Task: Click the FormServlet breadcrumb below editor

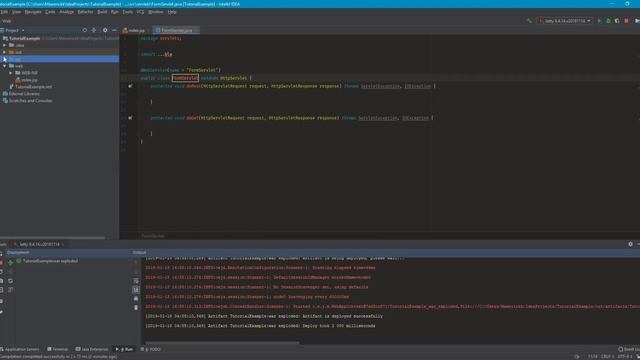Action: click(x=153, y=236)
